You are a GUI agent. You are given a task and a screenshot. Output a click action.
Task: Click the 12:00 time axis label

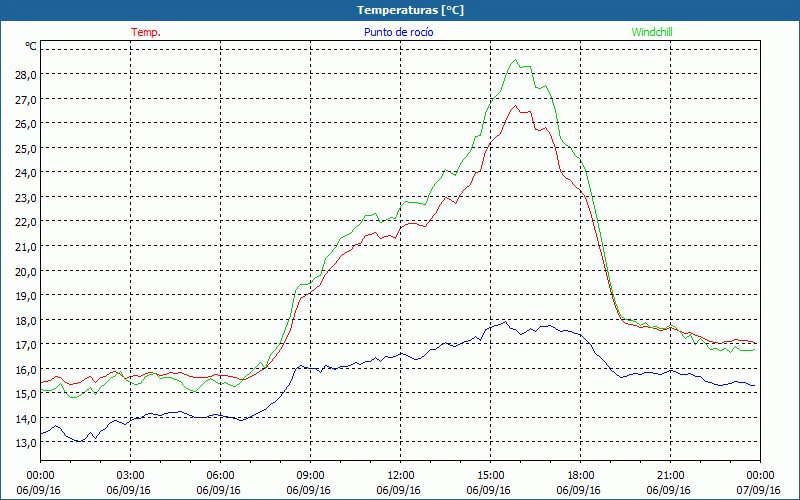(401, 476)
